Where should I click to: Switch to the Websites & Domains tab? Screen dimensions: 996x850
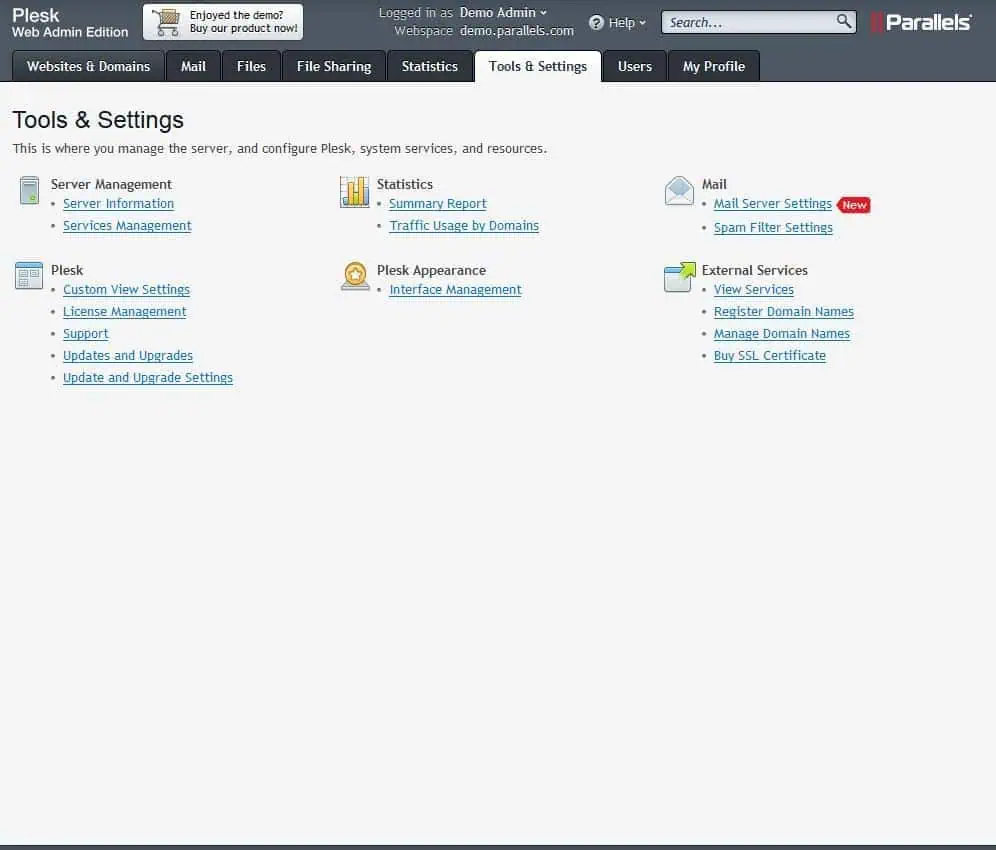coord(88,66)
